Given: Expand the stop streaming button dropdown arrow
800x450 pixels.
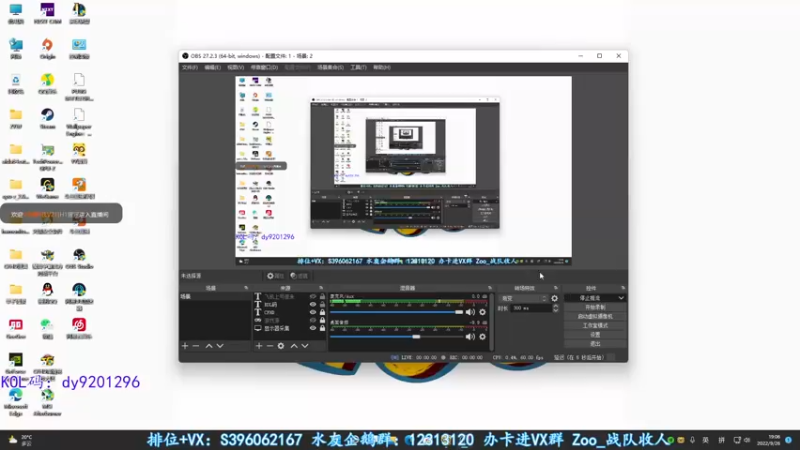Looking at the screenshot, I should pyautogui.click(x=621, y=298).
